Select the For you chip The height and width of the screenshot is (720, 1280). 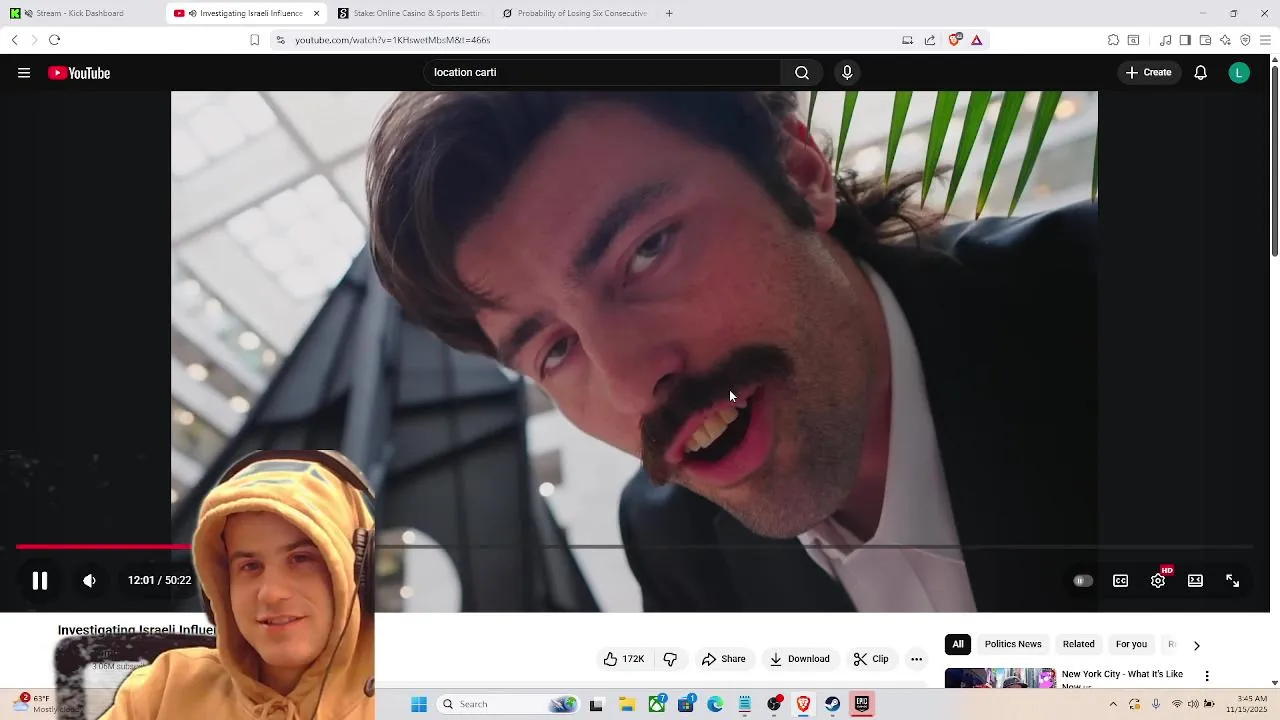[1131, 644]
